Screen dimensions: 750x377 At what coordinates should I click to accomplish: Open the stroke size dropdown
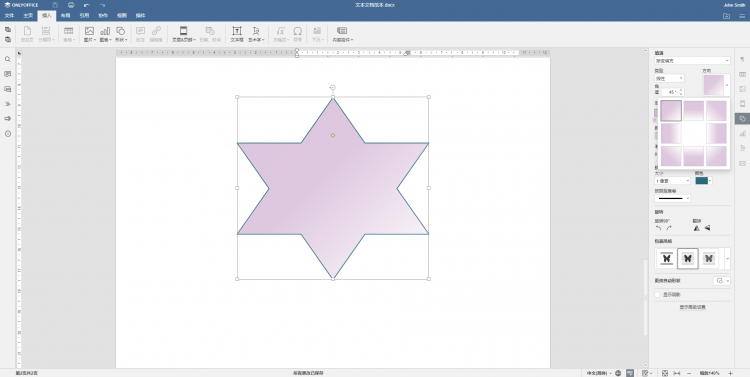[x=672, y=181]
